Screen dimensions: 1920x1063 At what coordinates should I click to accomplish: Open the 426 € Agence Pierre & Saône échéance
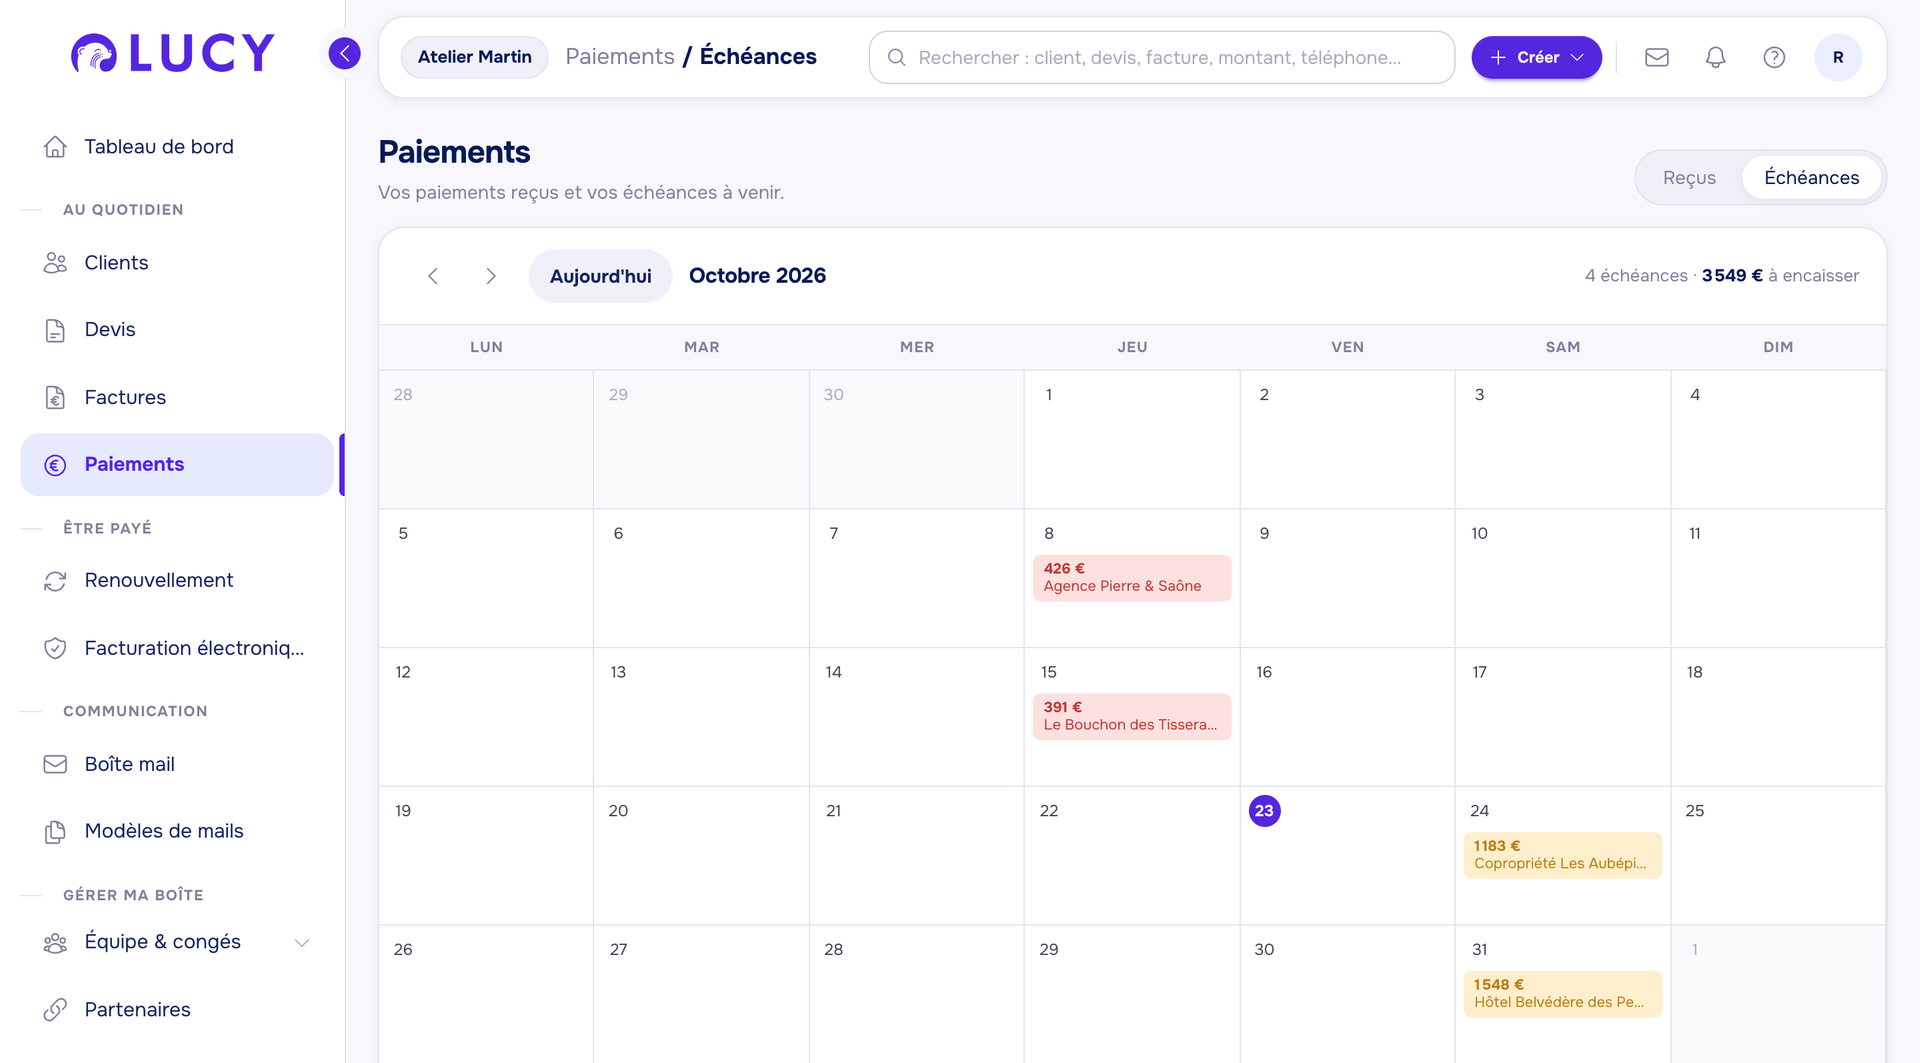1132,578
